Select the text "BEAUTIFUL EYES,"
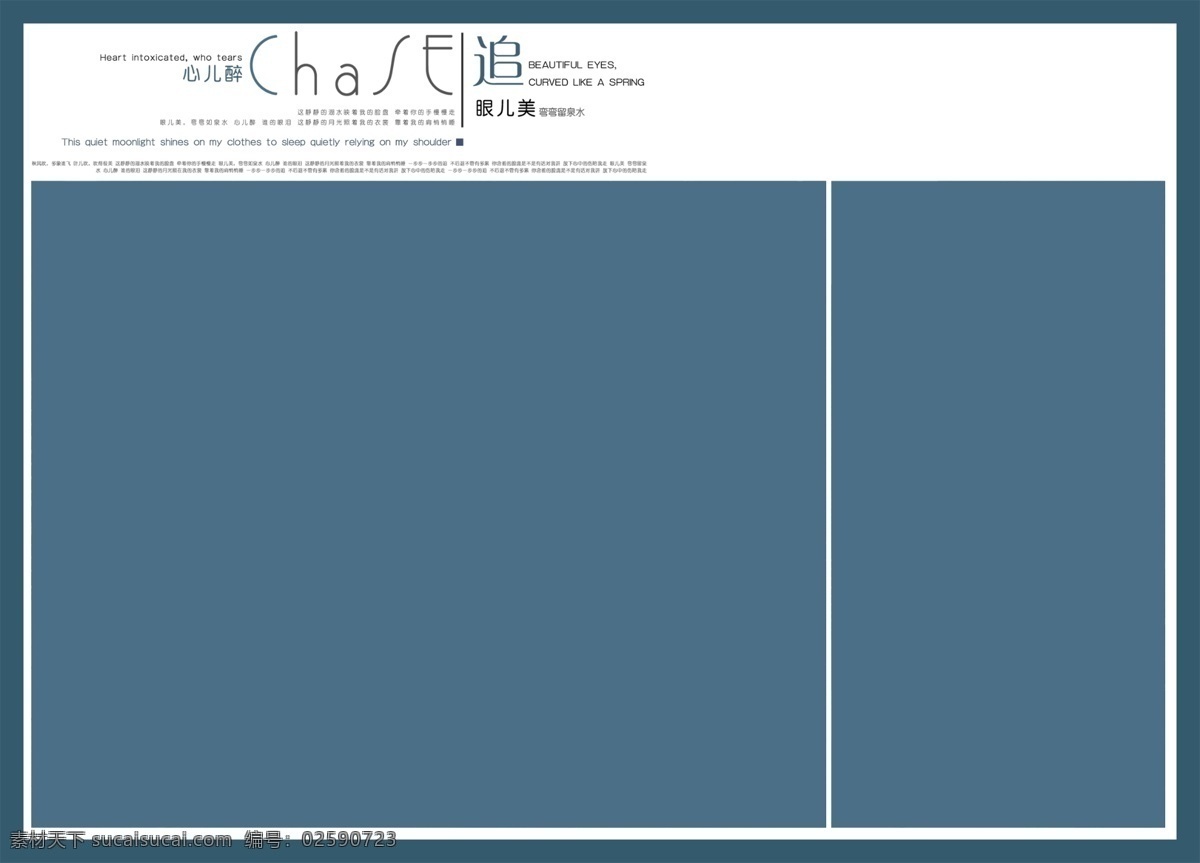 click(x=573, y=65)
